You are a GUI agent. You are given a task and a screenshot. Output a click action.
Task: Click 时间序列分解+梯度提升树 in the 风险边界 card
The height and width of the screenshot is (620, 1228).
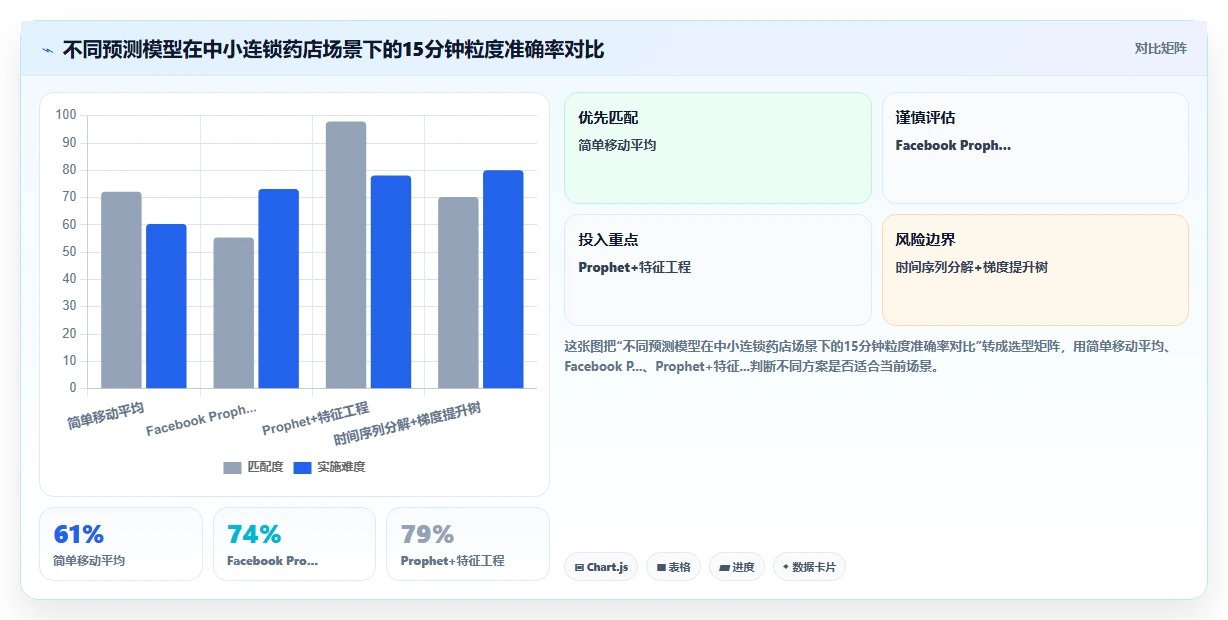point(972,267)
